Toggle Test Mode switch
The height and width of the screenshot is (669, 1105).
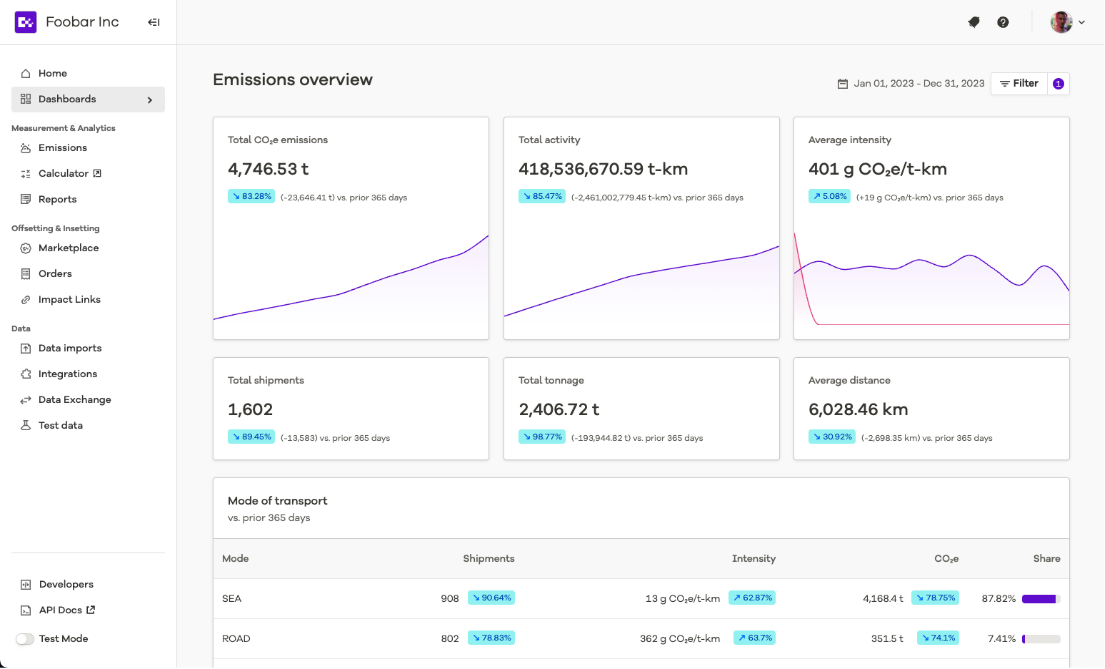point(25,639)
